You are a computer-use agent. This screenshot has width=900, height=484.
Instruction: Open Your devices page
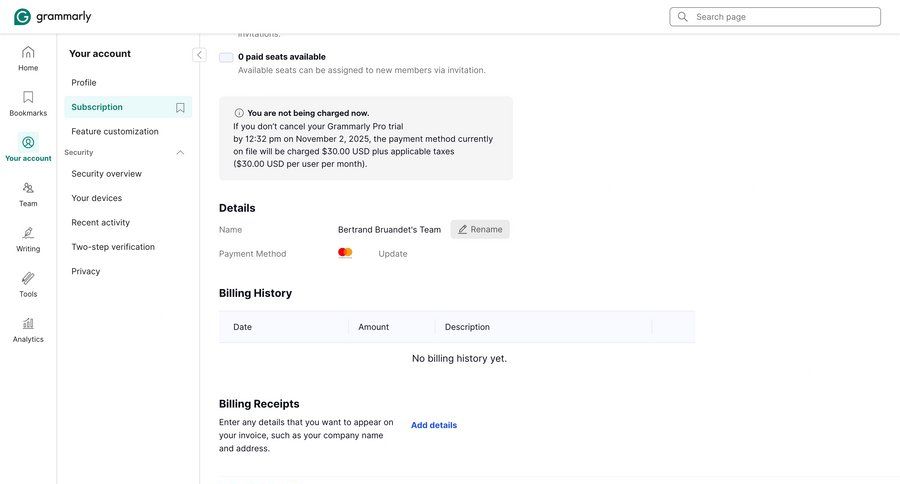96,198
